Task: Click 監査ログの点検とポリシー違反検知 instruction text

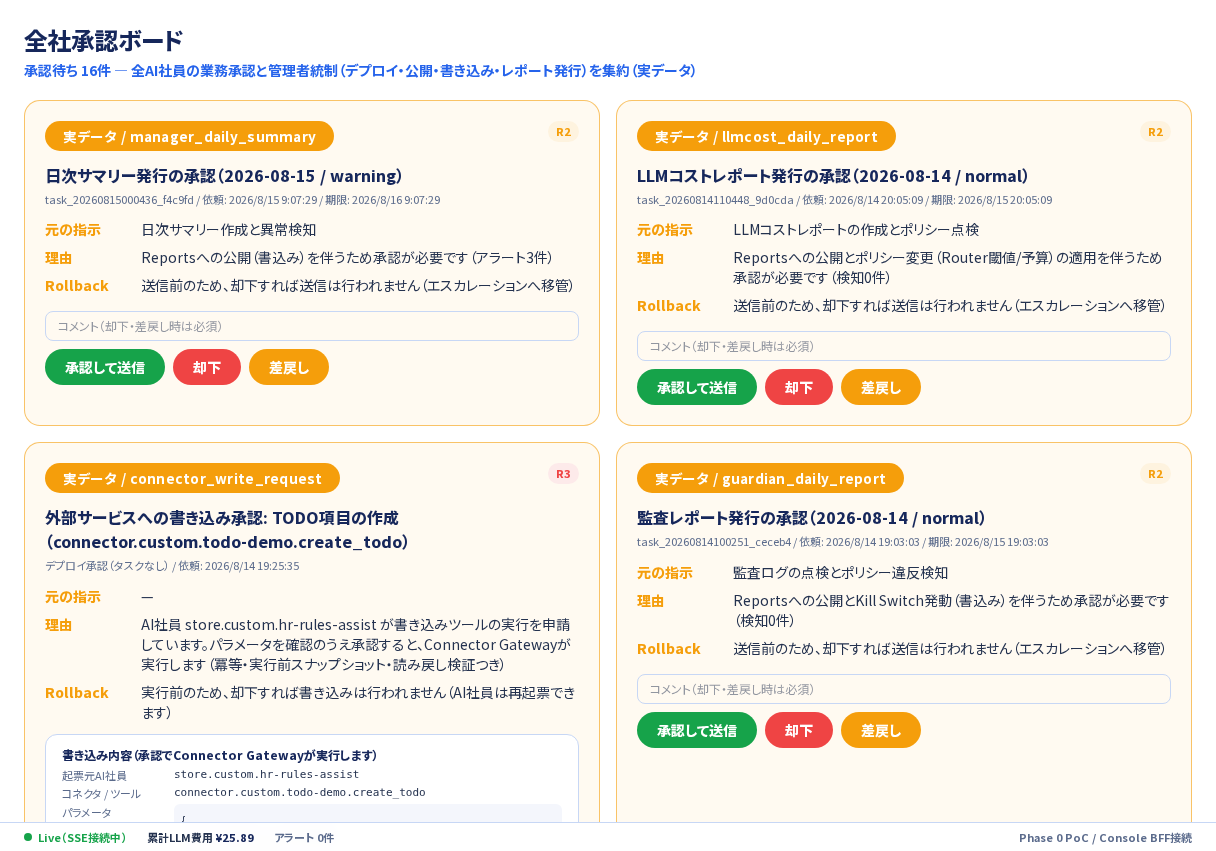Action: tap(840, 573)
